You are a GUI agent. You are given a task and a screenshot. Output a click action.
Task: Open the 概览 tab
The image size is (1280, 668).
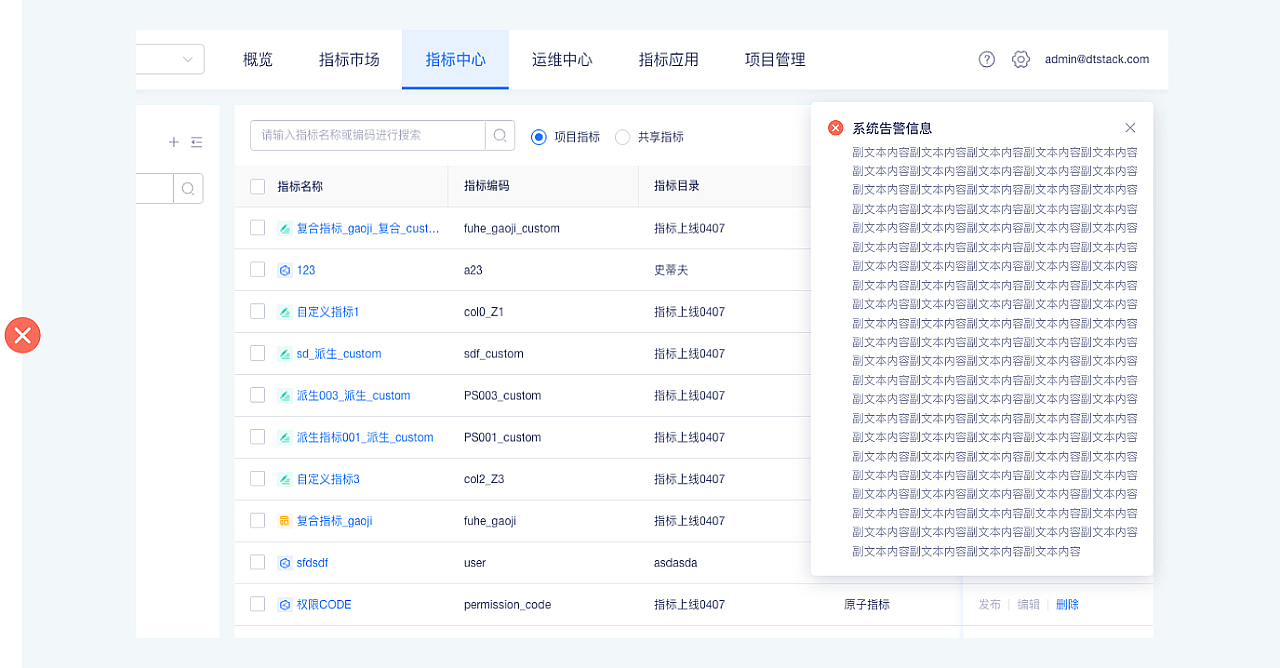(258, 59)
